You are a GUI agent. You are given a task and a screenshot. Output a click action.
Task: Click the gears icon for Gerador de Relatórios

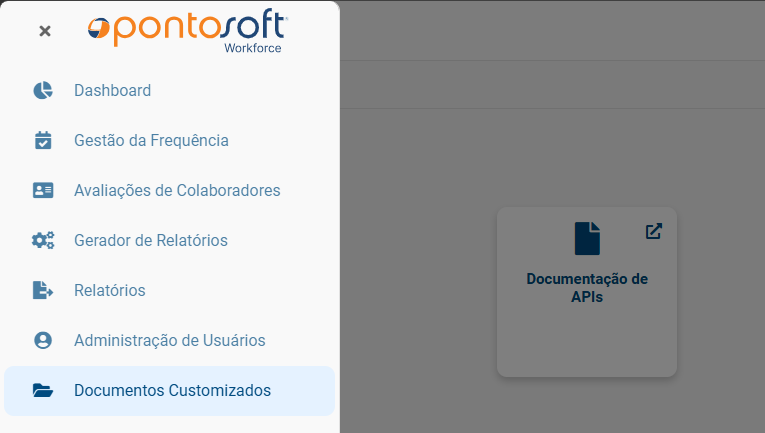click(x=43, y=240)
